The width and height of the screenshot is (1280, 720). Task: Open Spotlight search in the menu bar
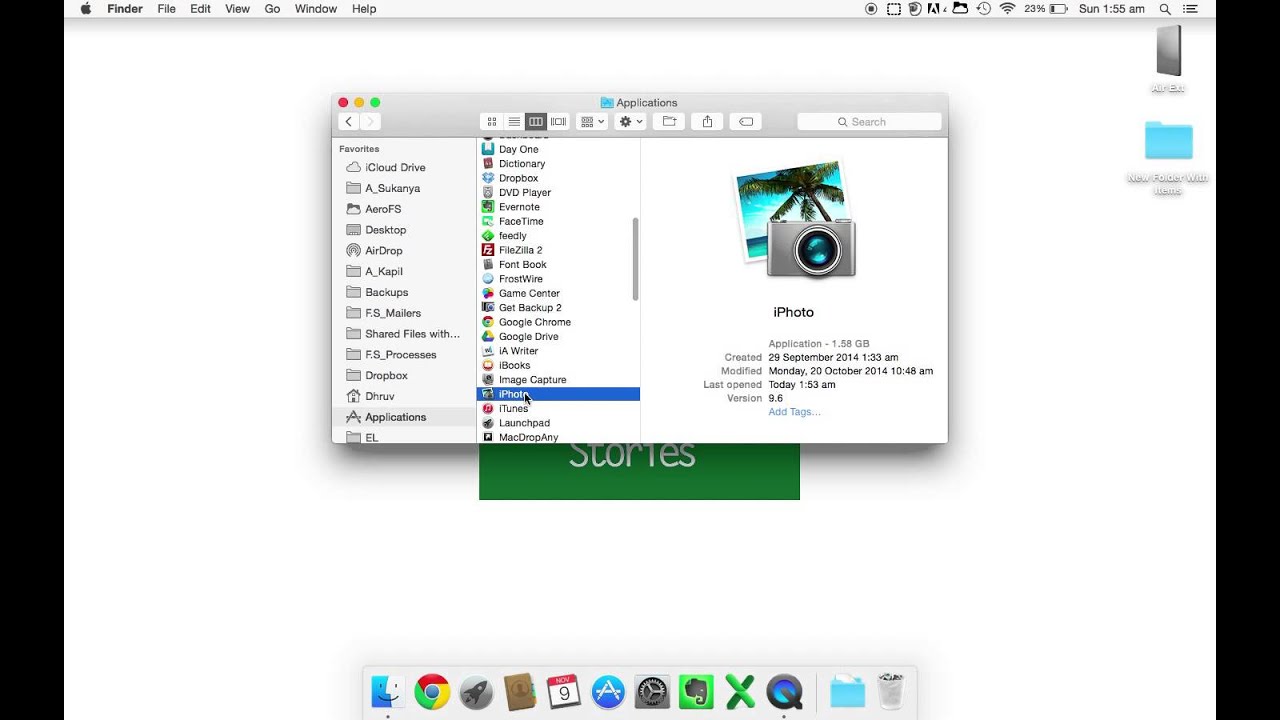click(1165, 9)
